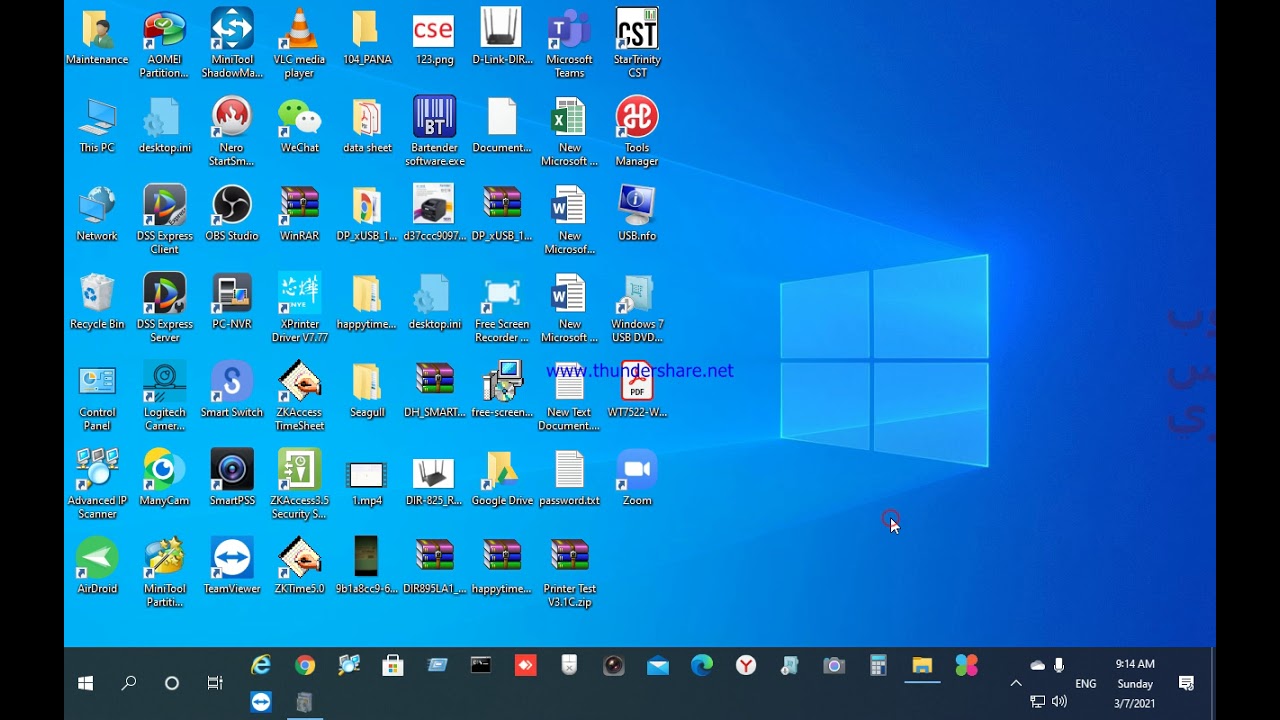Launch MiniTool Partition Wizard shortcut

tap(165, 573)
